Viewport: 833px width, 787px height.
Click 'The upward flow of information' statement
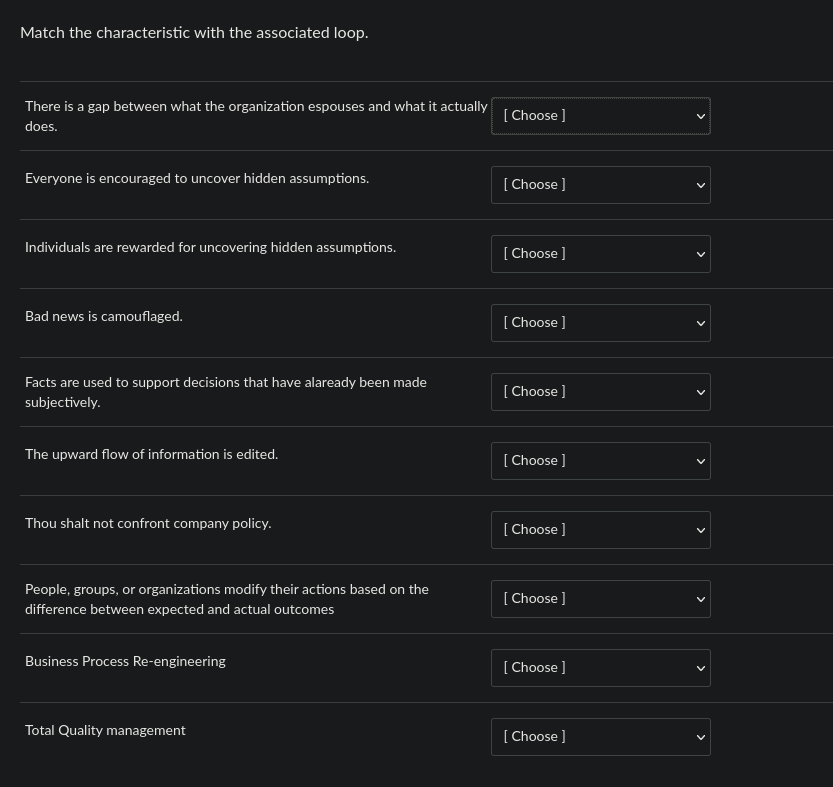[x=151, y=455]
